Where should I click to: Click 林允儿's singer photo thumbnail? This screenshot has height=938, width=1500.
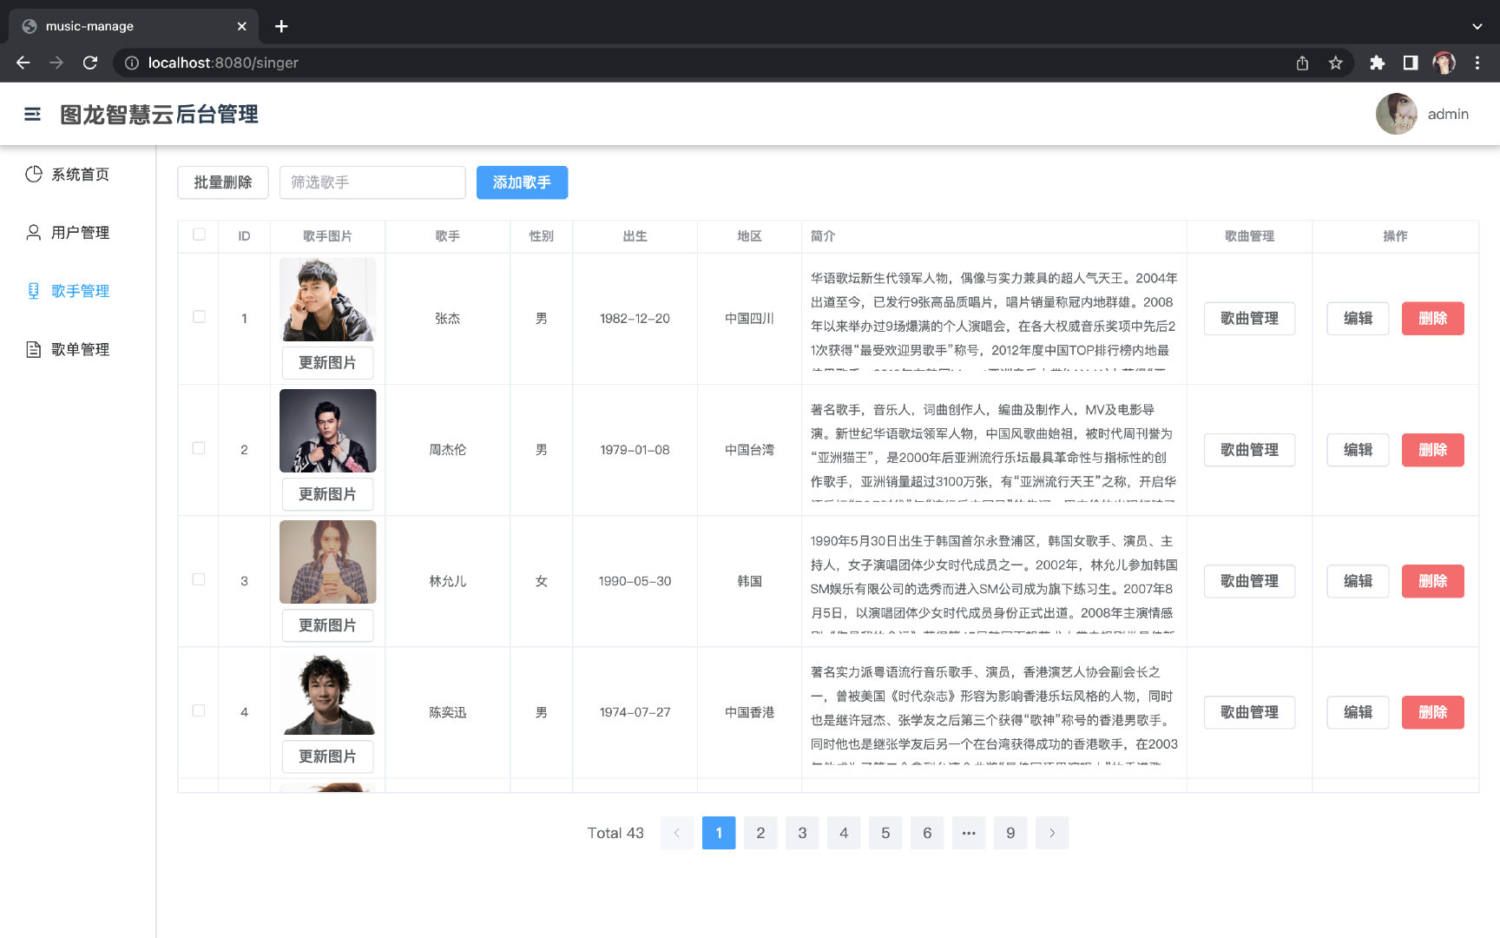328,561
